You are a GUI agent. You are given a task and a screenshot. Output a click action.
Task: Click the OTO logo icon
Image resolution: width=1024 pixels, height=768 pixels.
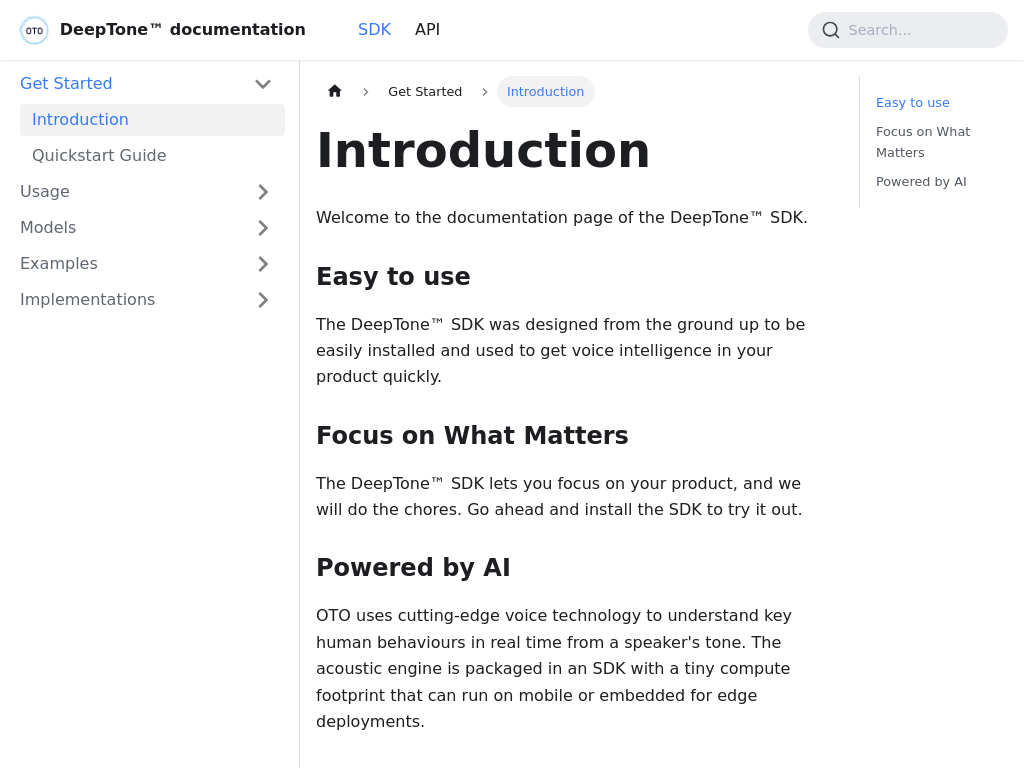click(x=34, y=30)
